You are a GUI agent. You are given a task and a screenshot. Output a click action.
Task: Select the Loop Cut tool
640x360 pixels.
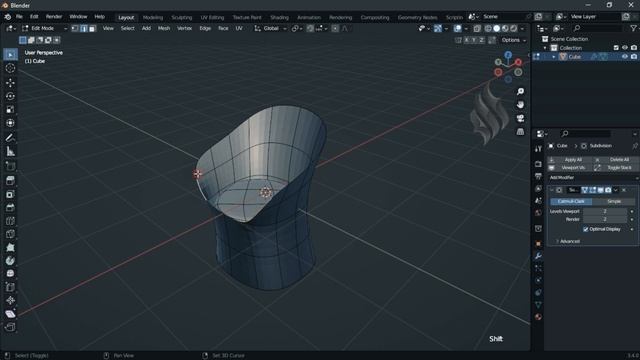[11, 221]
